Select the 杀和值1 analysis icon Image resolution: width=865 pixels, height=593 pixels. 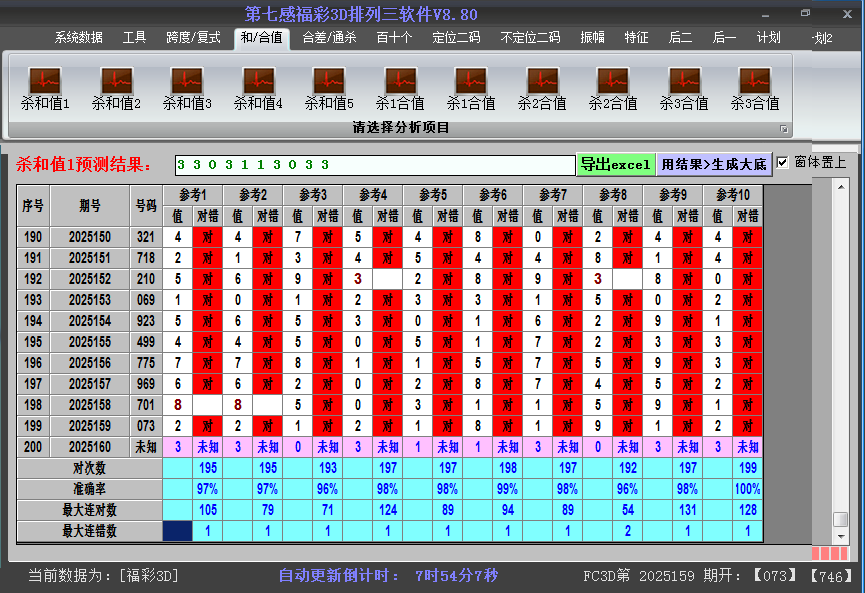45,88
